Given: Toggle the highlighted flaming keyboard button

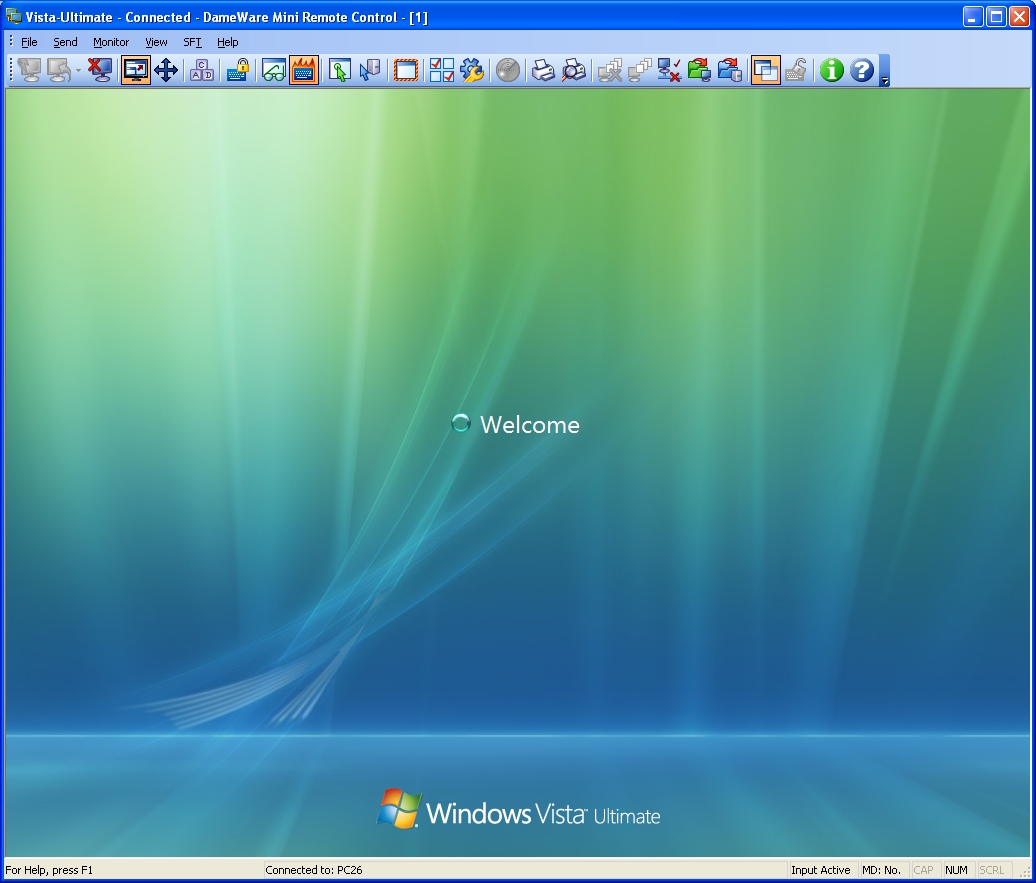Looking at the screenshot, I should [303, 70].
